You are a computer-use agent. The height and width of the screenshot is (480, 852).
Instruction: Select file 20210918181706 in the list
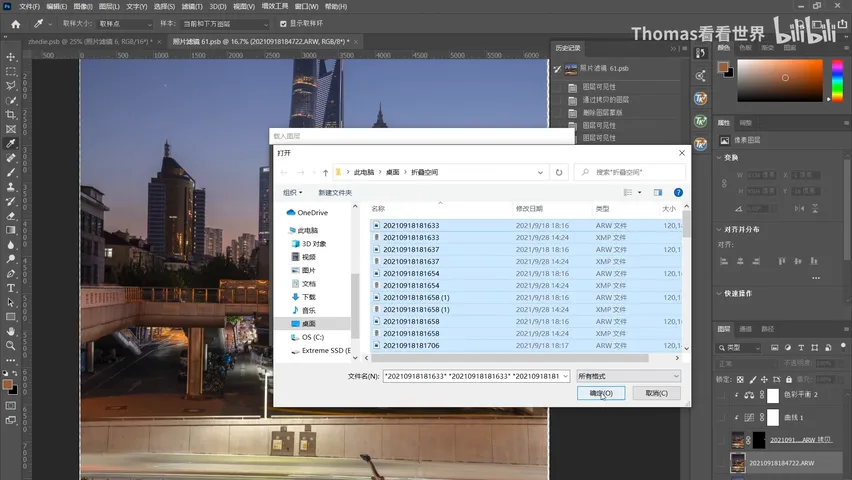(x=526, y=346)
